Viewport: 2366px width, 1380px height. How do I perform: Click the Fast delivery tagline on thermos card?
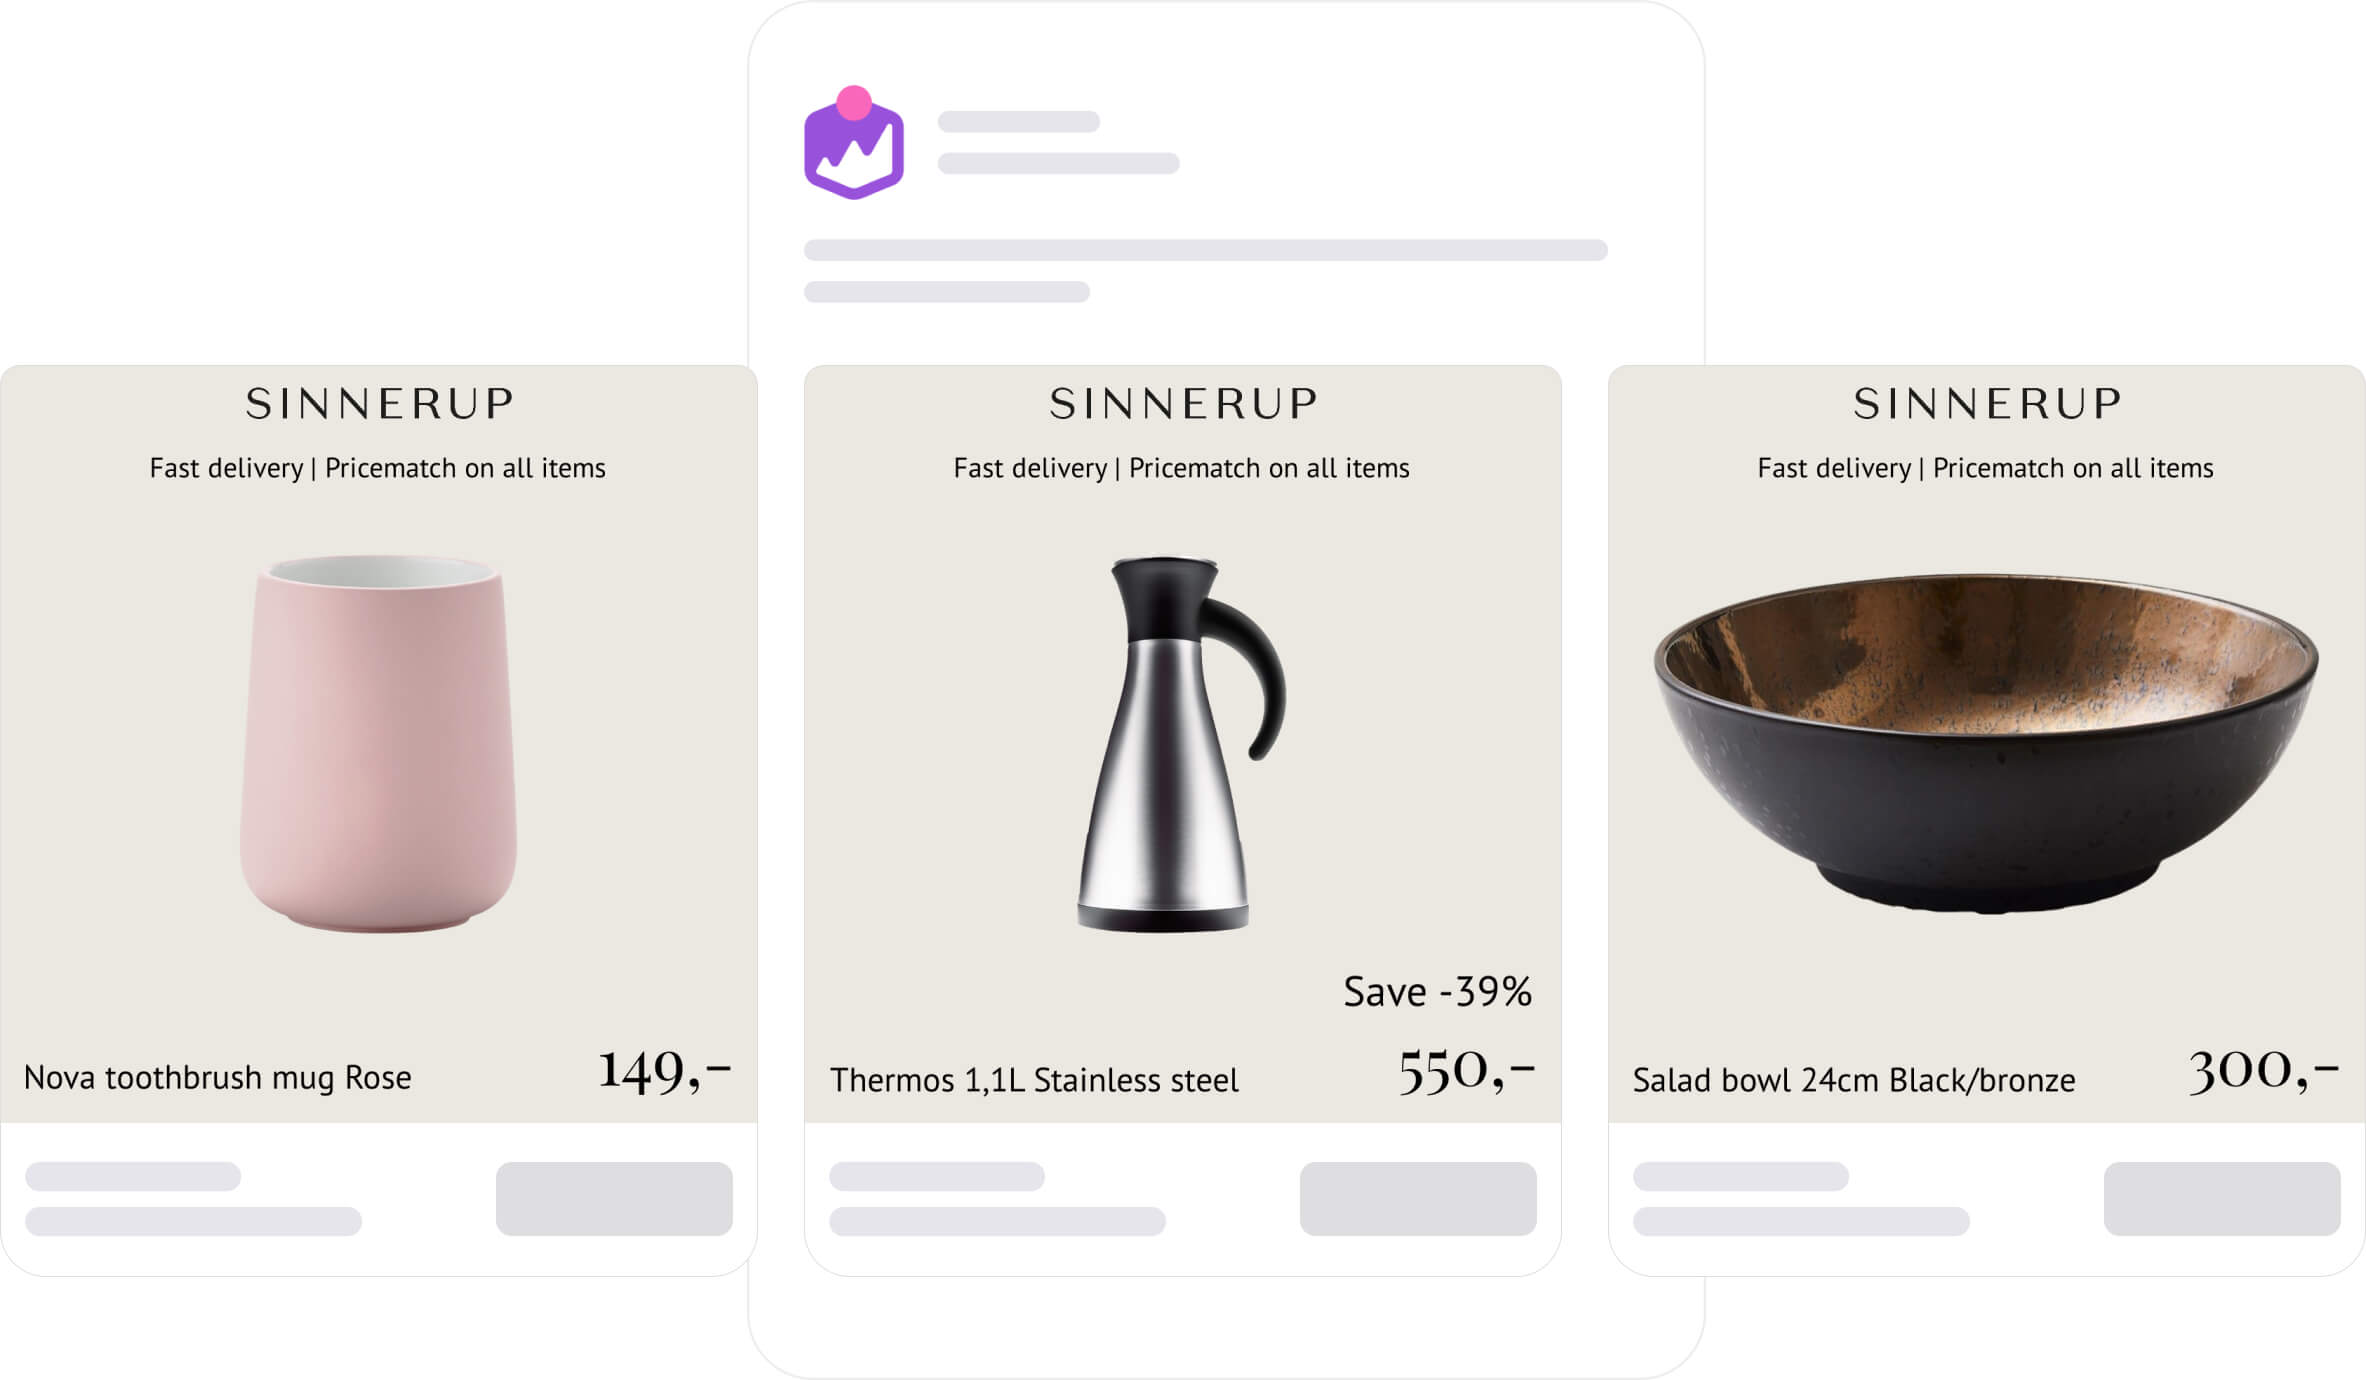pos(1181,468)
